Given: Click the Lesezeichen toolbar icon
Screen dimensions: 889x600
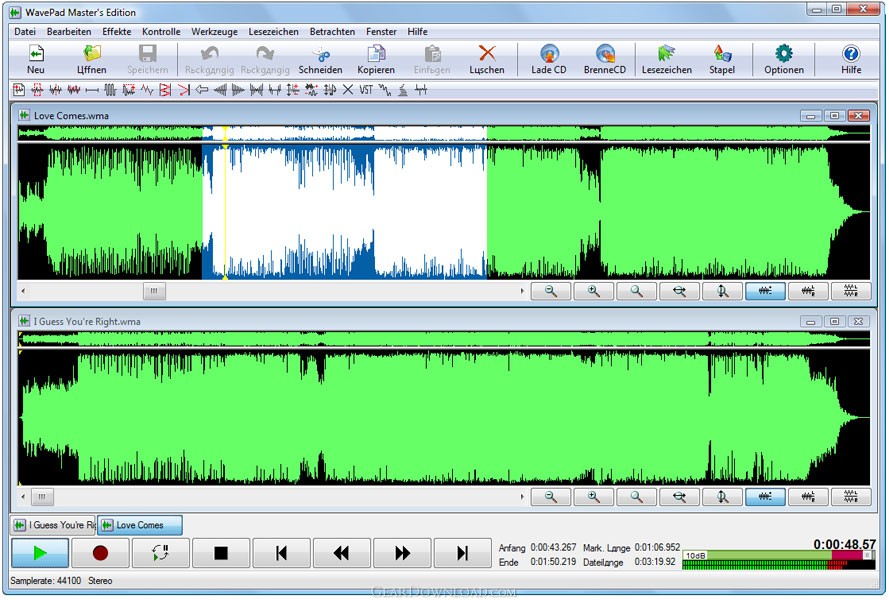Looking at the screenshot, I should tap(667, 59).
